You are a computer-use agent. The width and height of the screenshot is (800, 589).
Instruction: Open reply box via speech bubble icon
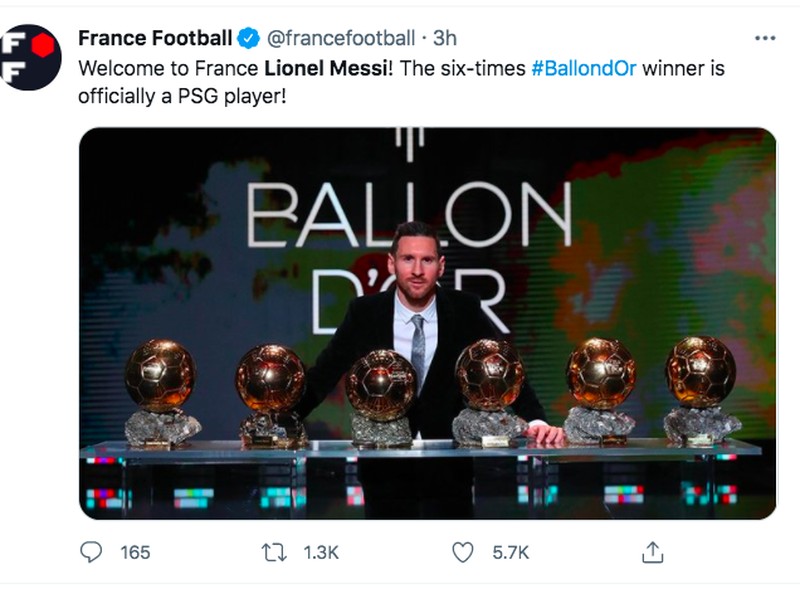[x=93, y=549]
